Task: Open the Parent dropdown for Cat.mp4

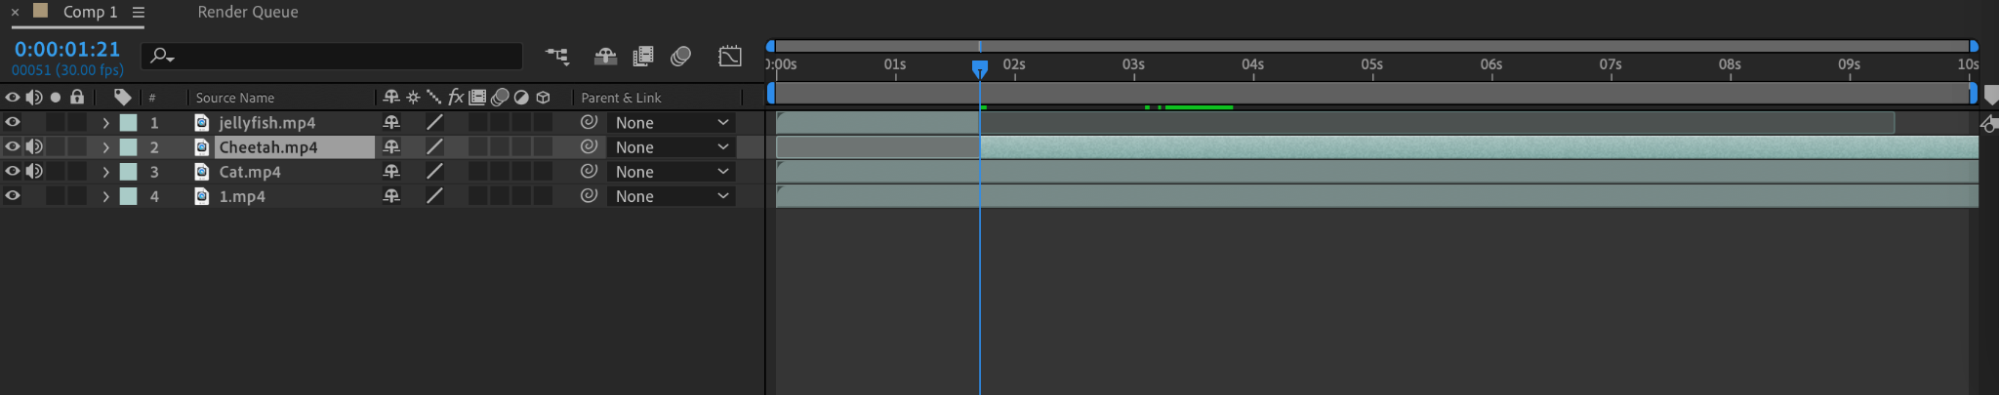Action: (x=671, y=171)
